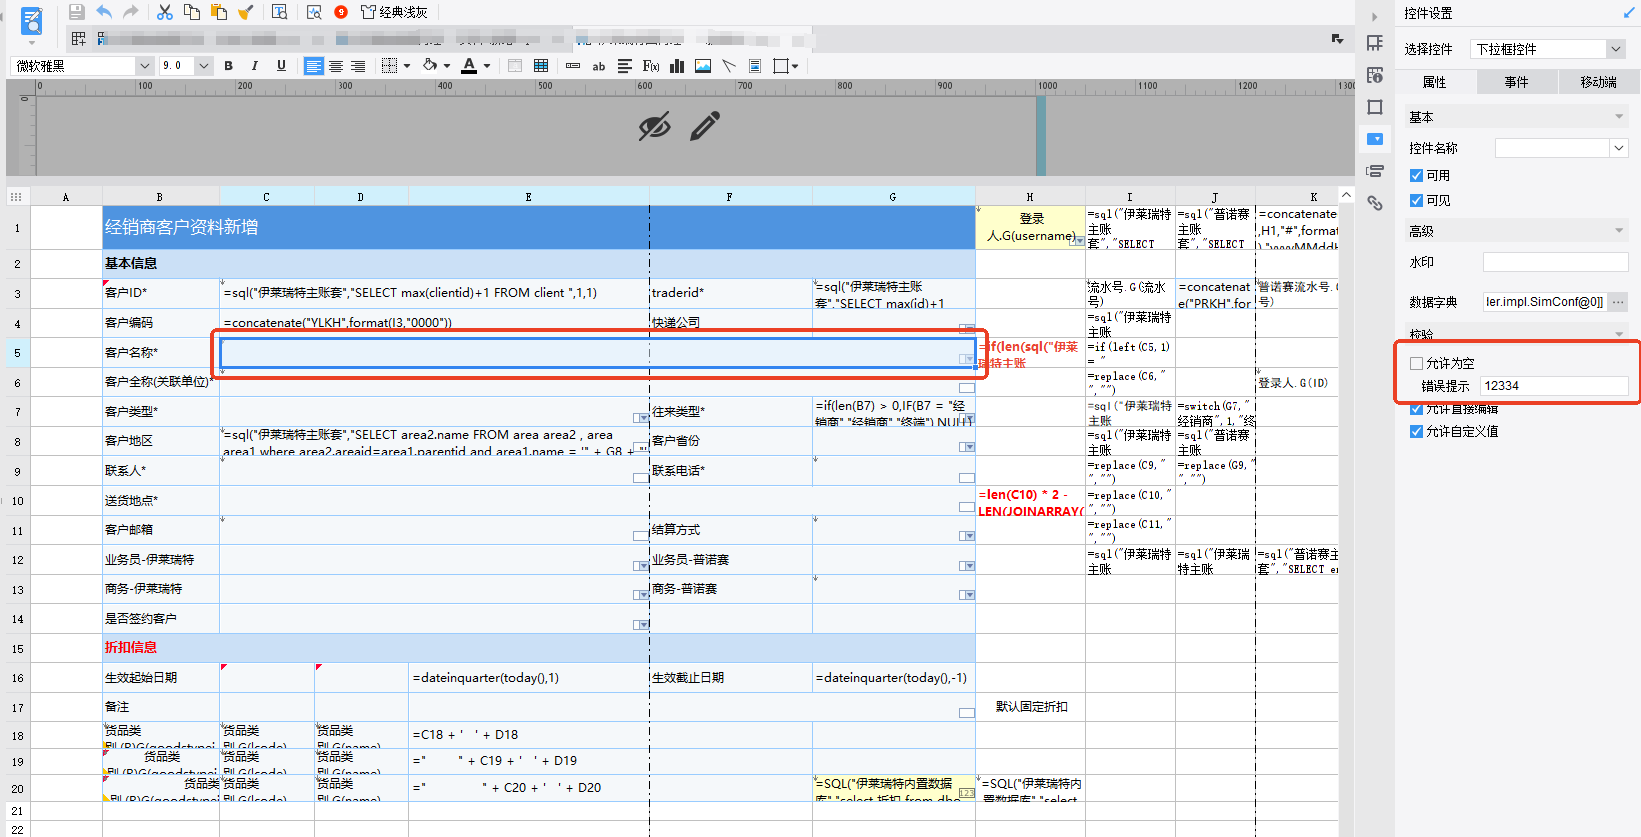Image resolution: width=1641 pixels, height=837 pixels.
Task: Open the font name dropdown 微软雅黑
Action: click(144, 66)
